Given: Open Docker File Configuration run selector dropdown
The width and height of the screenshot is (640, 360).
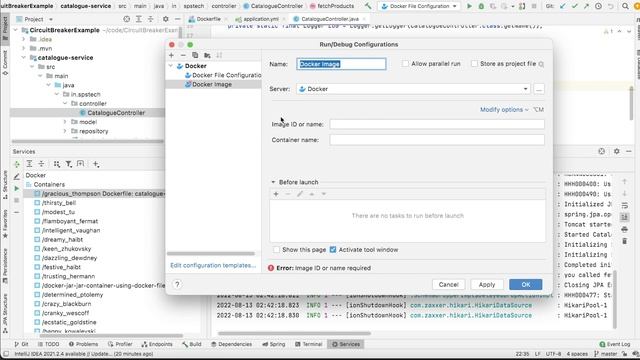Looking at the screenshot, I should [419, 6].
